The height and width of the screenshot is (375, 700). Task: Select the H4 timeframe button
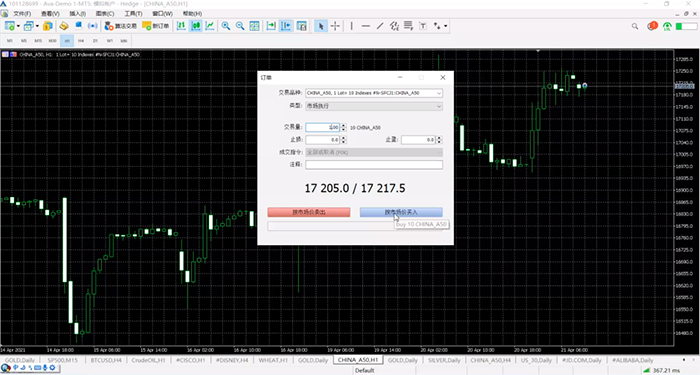coord(81,41)
